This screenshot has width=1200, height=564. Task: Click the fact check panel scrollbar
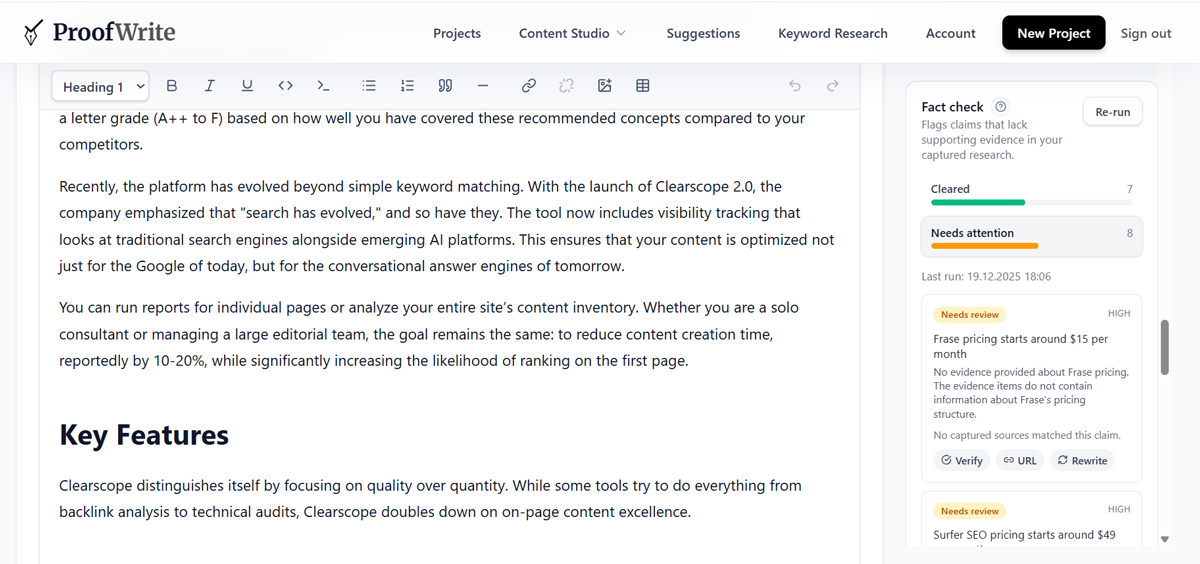tap(1164, 347)
